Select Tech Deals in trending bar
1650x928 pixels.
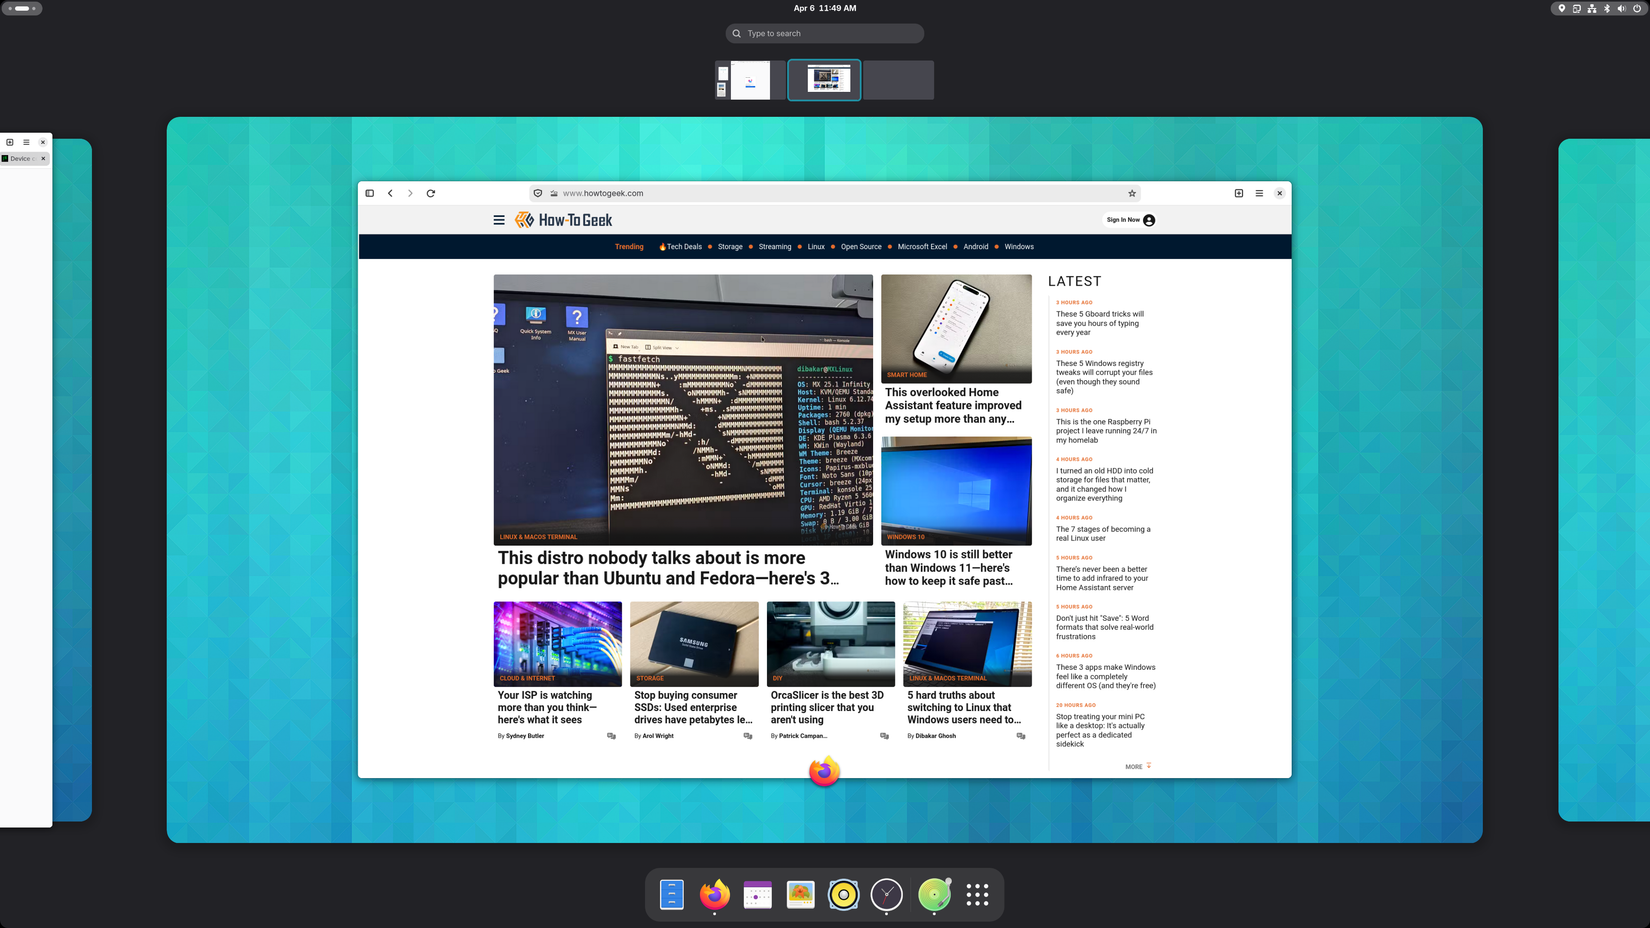point(681,247)
